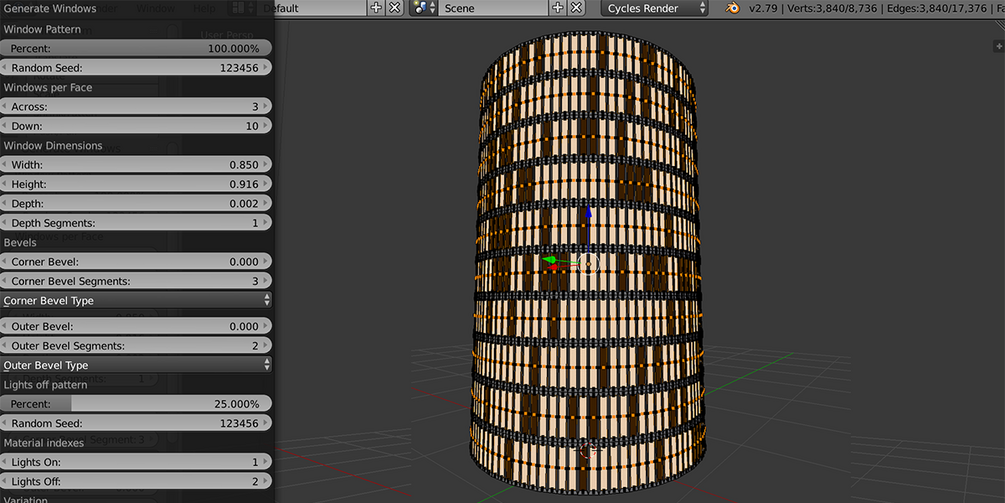Add a new screen layout next to Default
The width and height of the screenshot is (1005, 503).
coord(376,8)
